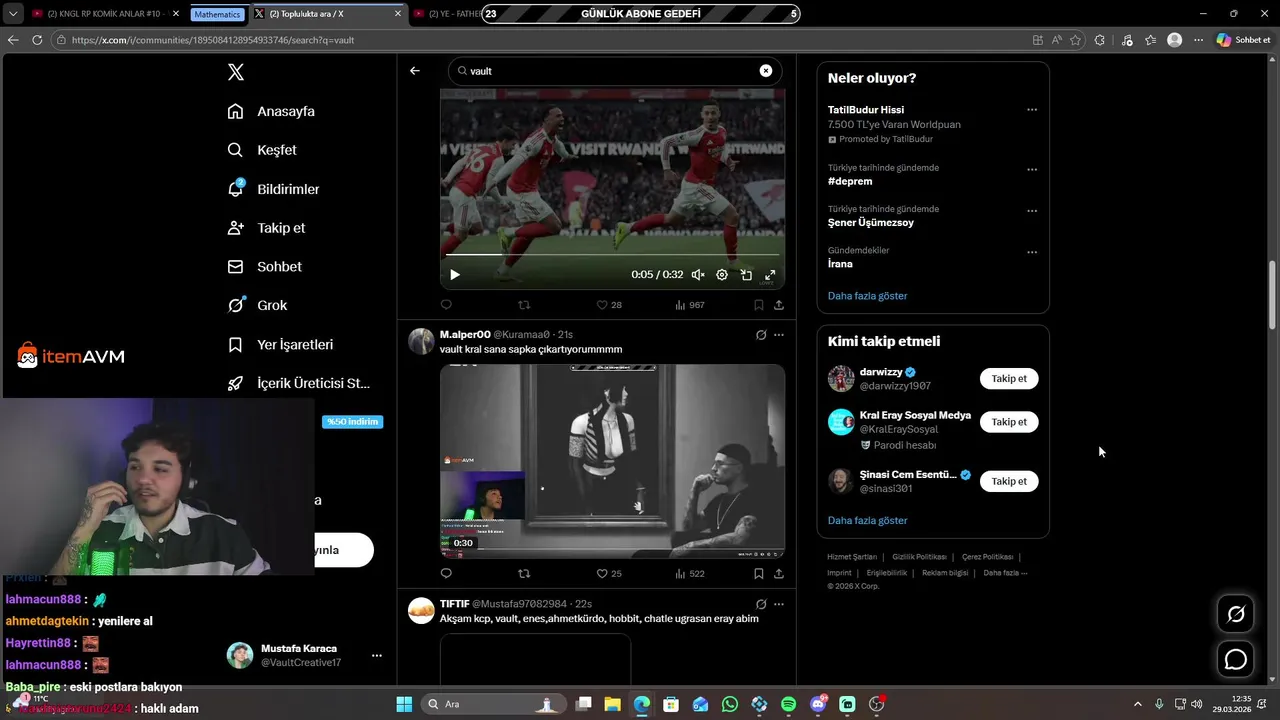Open Keşfet in the sidebar
1280x720 pixels.
coord(262,150)
